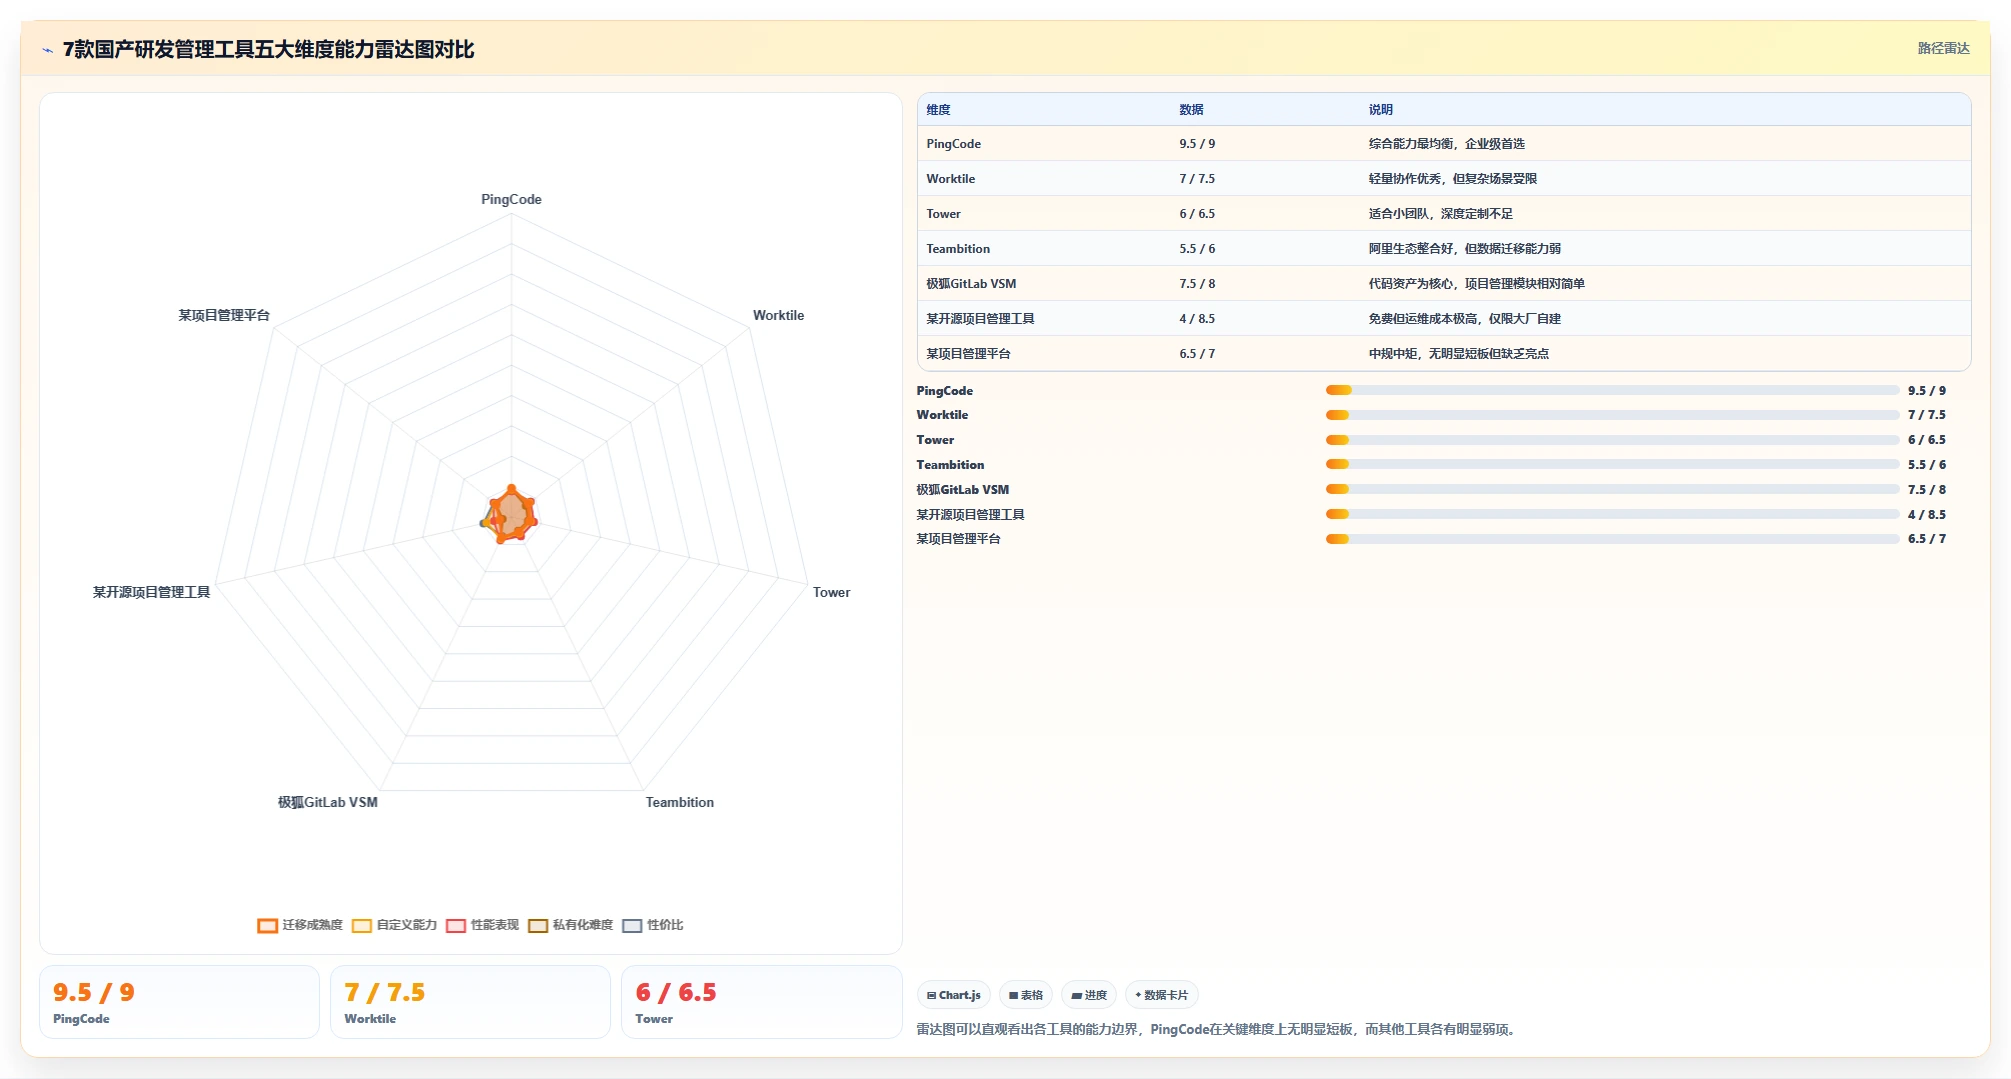Screen dimensions: 2011x1079
Task: Select the Tower table row name
Action: pyautogui.click(x=943, y=214)
